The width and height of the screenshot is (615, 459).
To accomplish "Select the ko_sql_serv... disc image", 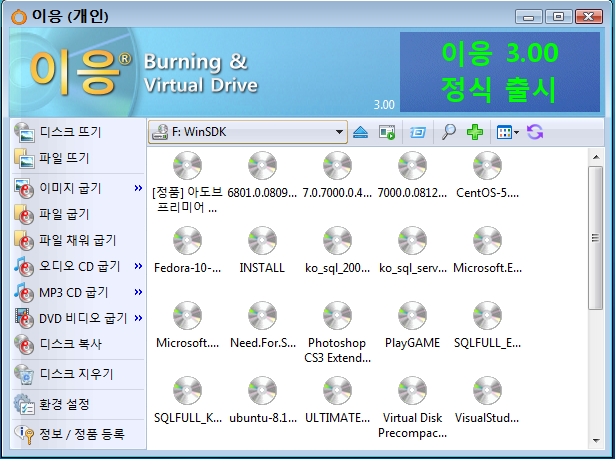I will click(x=412, y=250).
